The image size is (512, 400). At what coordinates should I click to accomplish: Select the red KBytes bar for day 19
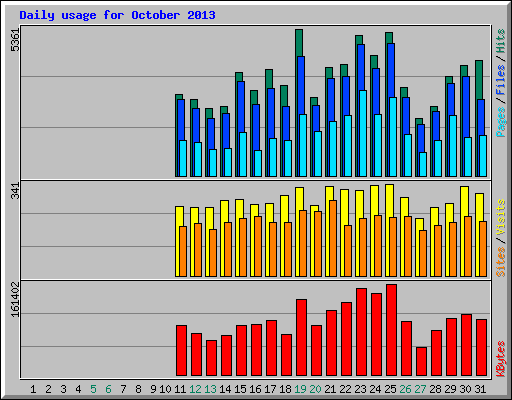[x=301, y=337]
